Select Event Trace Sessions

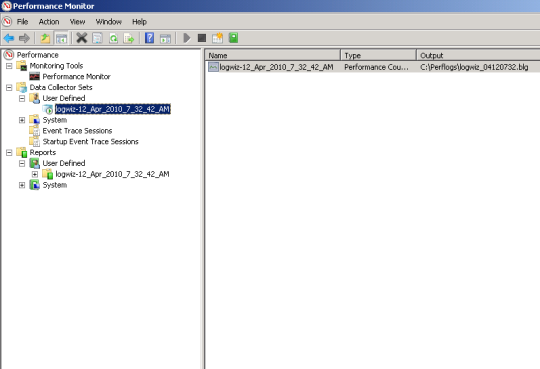[77, 131]
